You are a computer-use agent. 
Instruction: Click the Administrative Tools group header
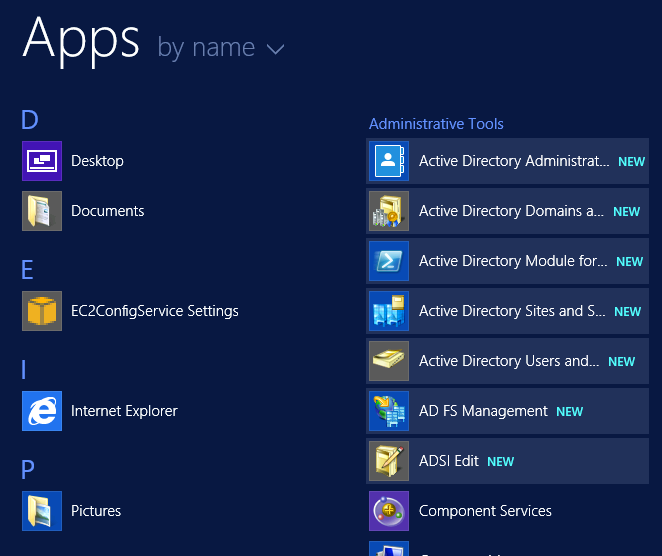tap(436, 124)
